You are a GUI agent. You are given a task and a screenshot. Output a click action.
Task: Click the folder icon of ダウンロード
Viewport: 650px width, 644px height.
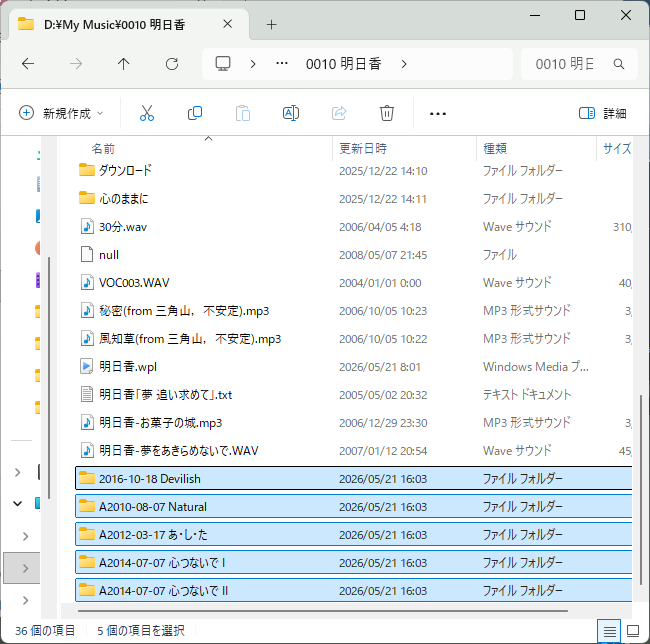[87, 170]
